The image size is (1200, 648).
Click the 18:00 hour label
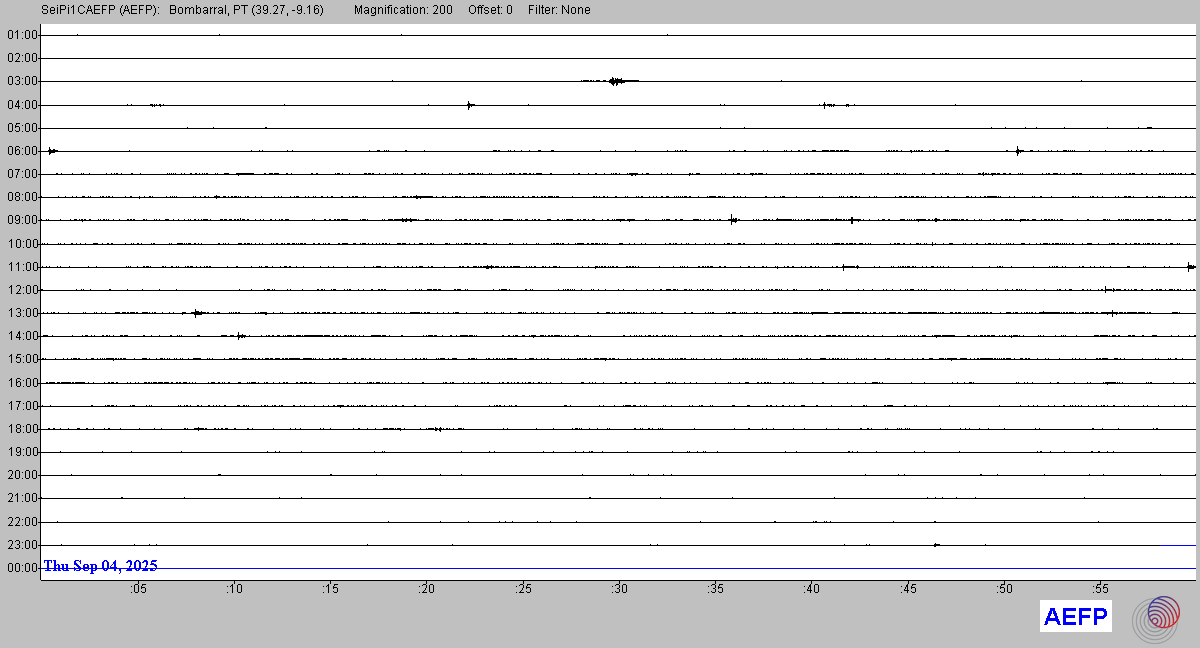tap(22, 429)
